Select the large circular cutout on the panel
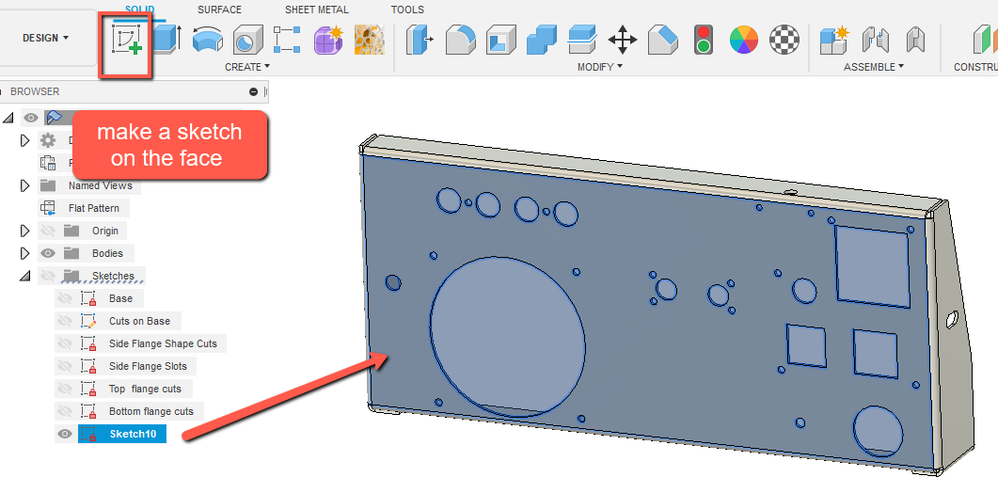998x495 pixels. (507, 337)
